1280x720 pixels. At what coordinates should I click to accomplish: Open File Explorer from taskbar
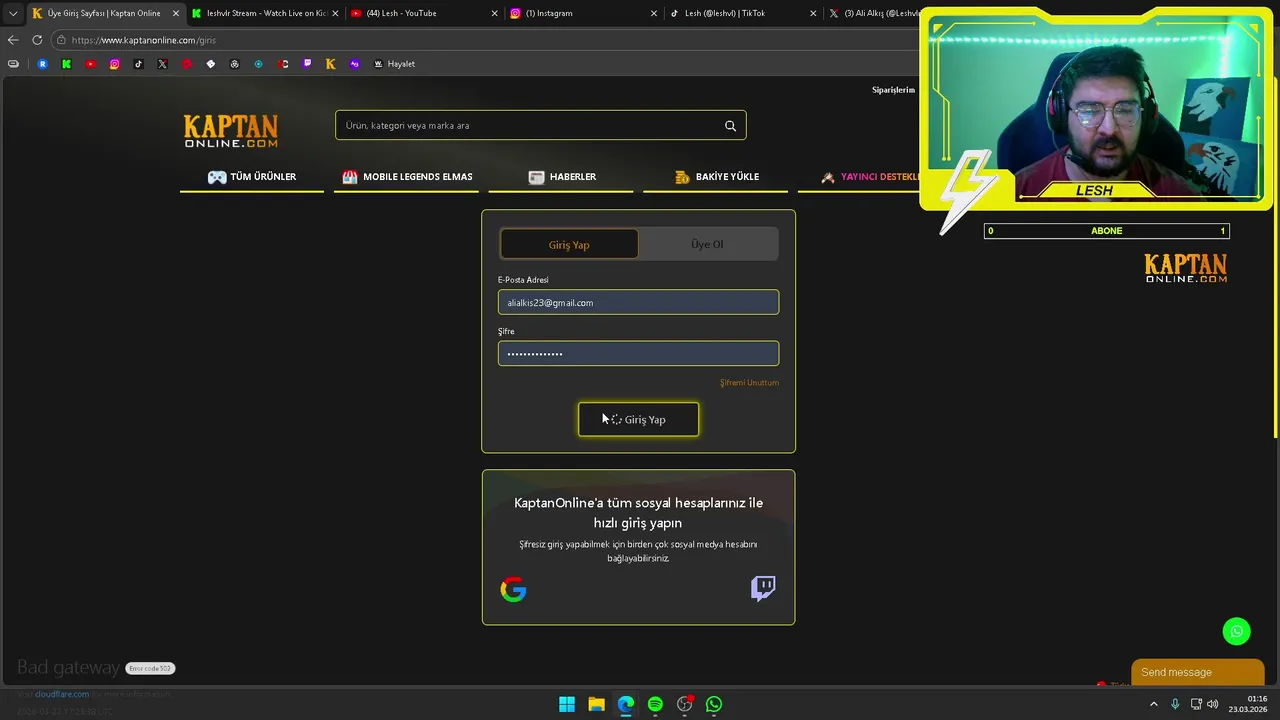point(596,704)
